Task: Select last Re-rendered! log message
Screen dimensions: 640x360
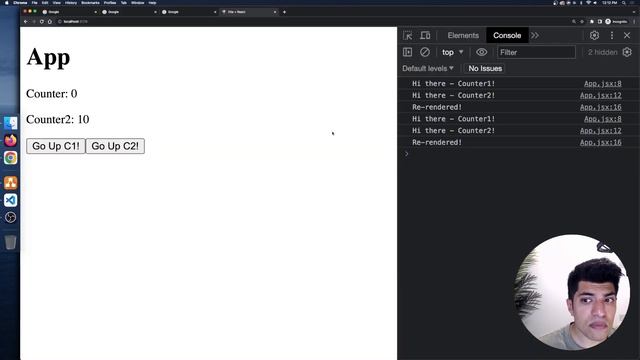Action: click(437, 142)
